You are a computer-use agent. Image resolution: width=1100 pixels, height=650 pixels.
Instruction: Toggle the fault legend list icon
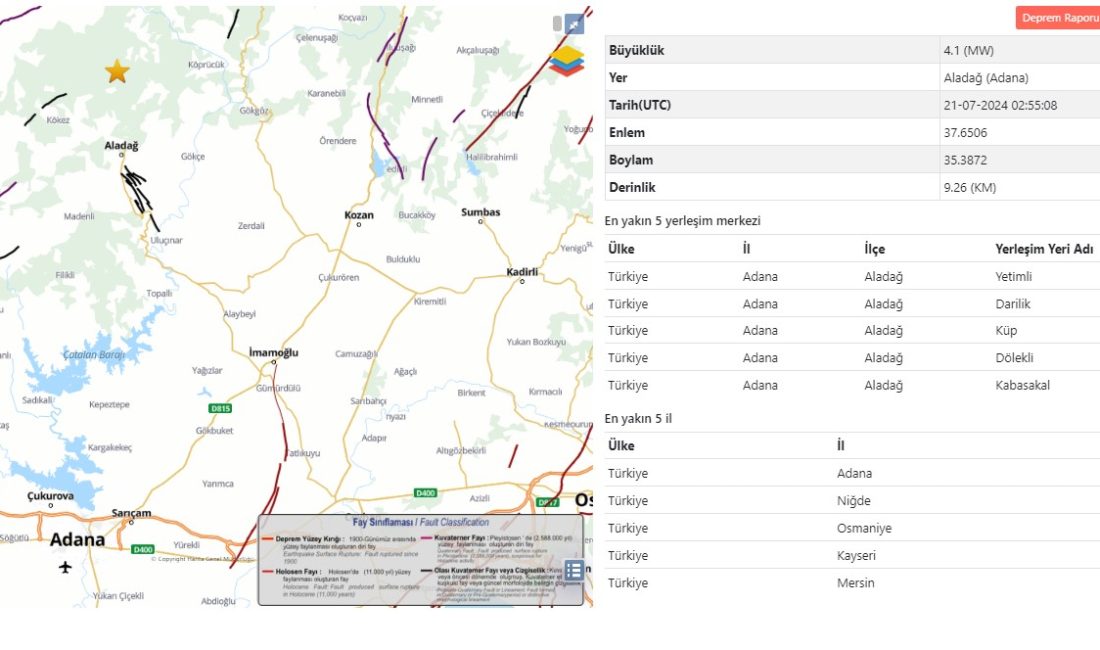coord(574,570)
